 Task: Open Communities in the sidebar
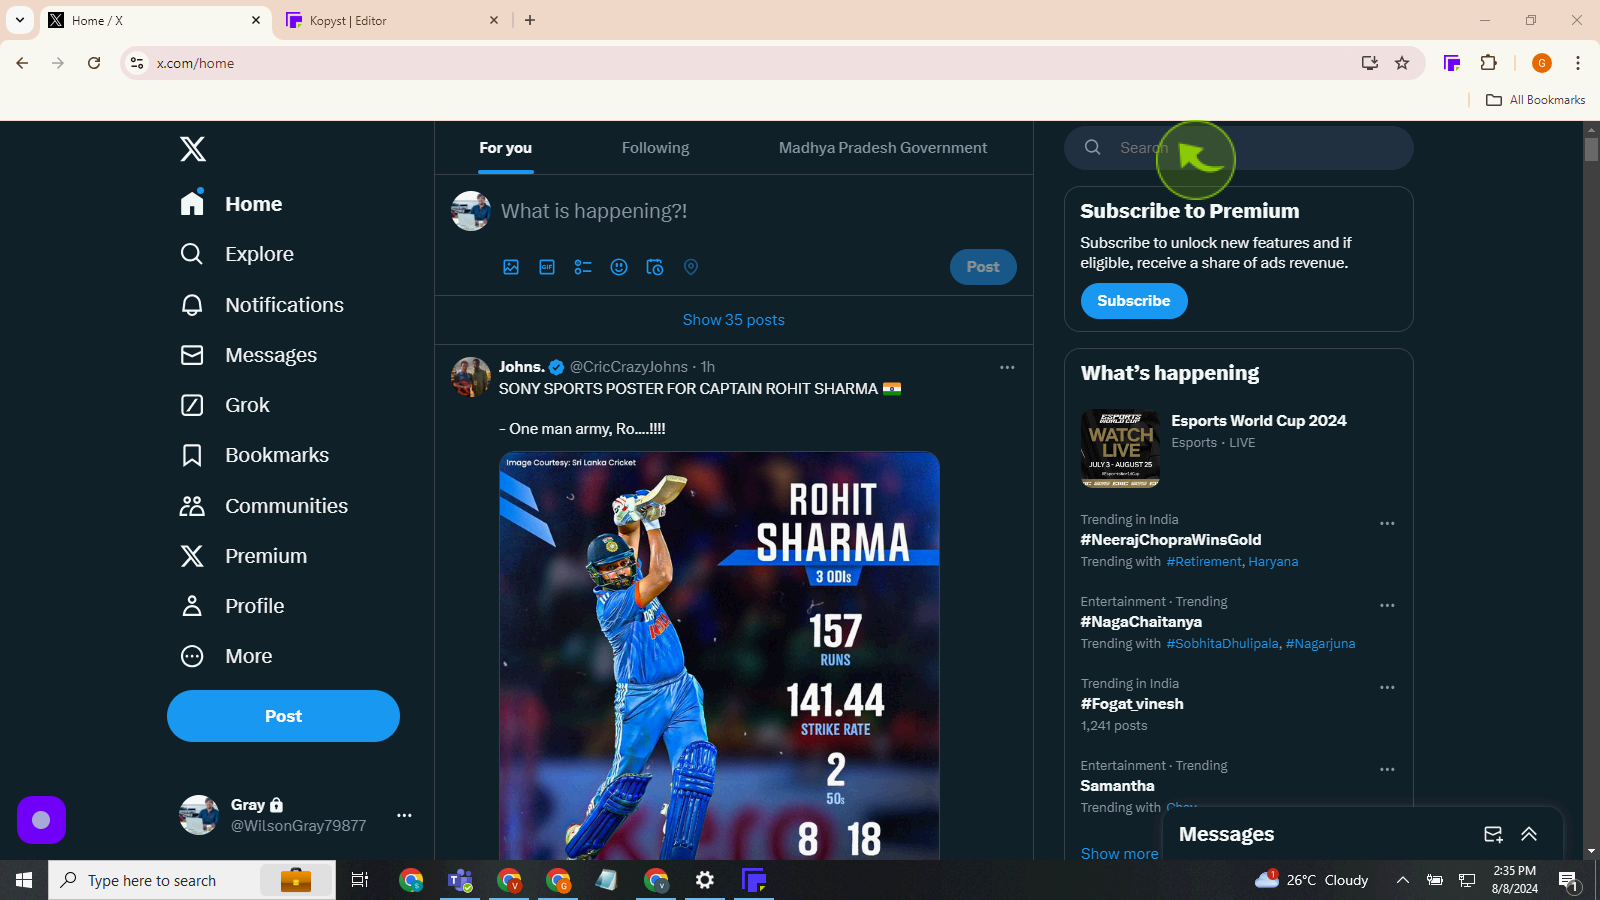click(264, 506)
